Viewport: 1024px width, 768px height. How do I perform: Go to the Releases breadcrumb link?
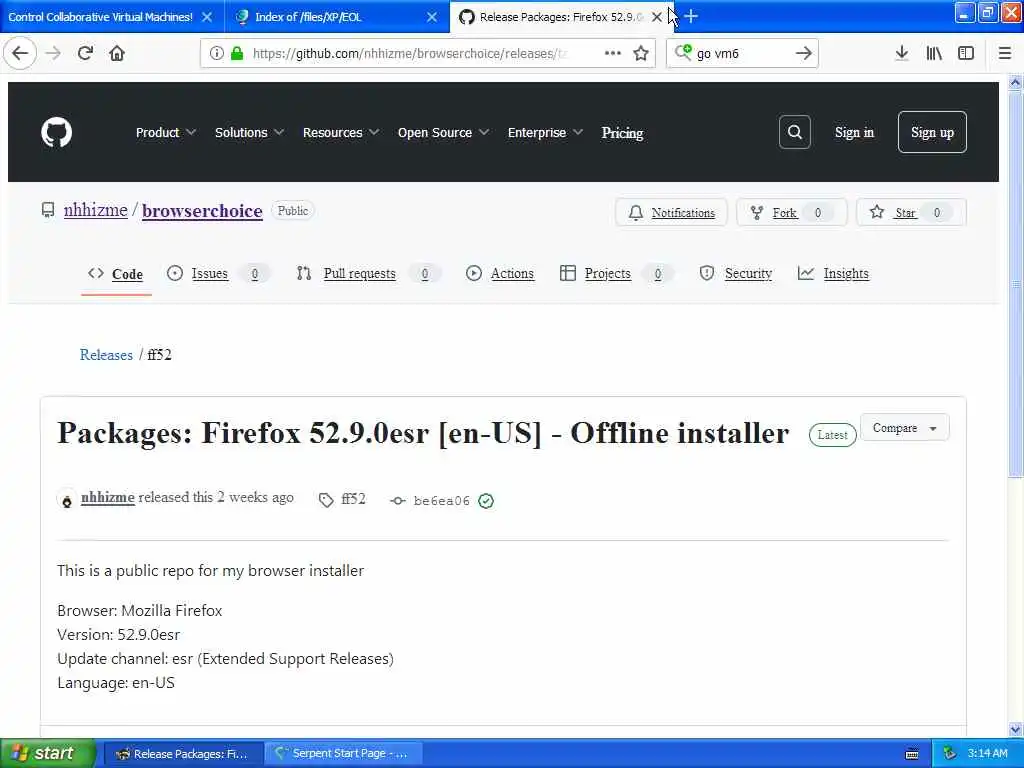pos(106,355)
